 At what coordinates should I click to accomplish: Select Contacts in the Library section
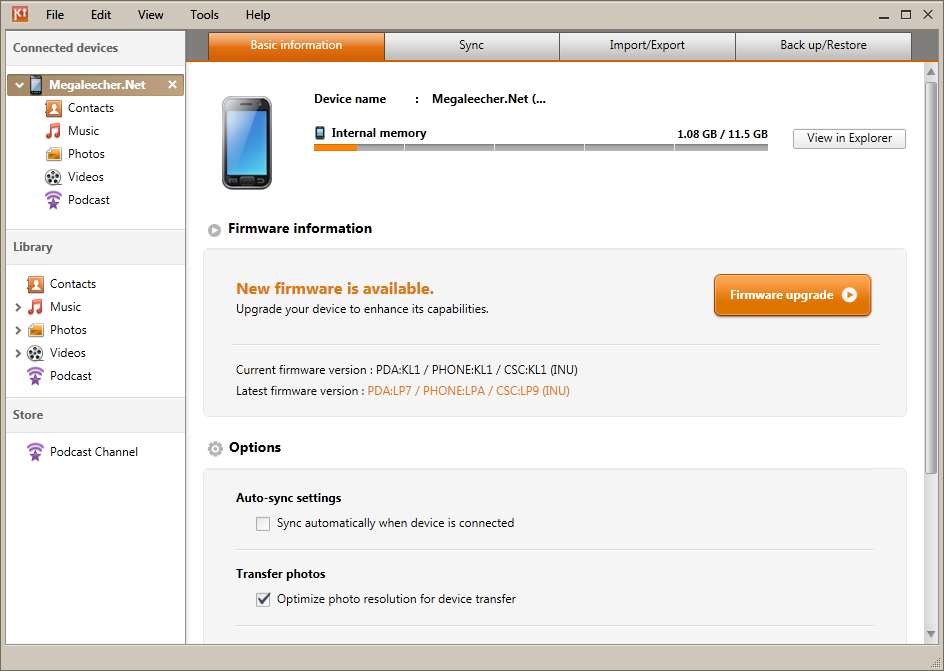coord(73,284)
